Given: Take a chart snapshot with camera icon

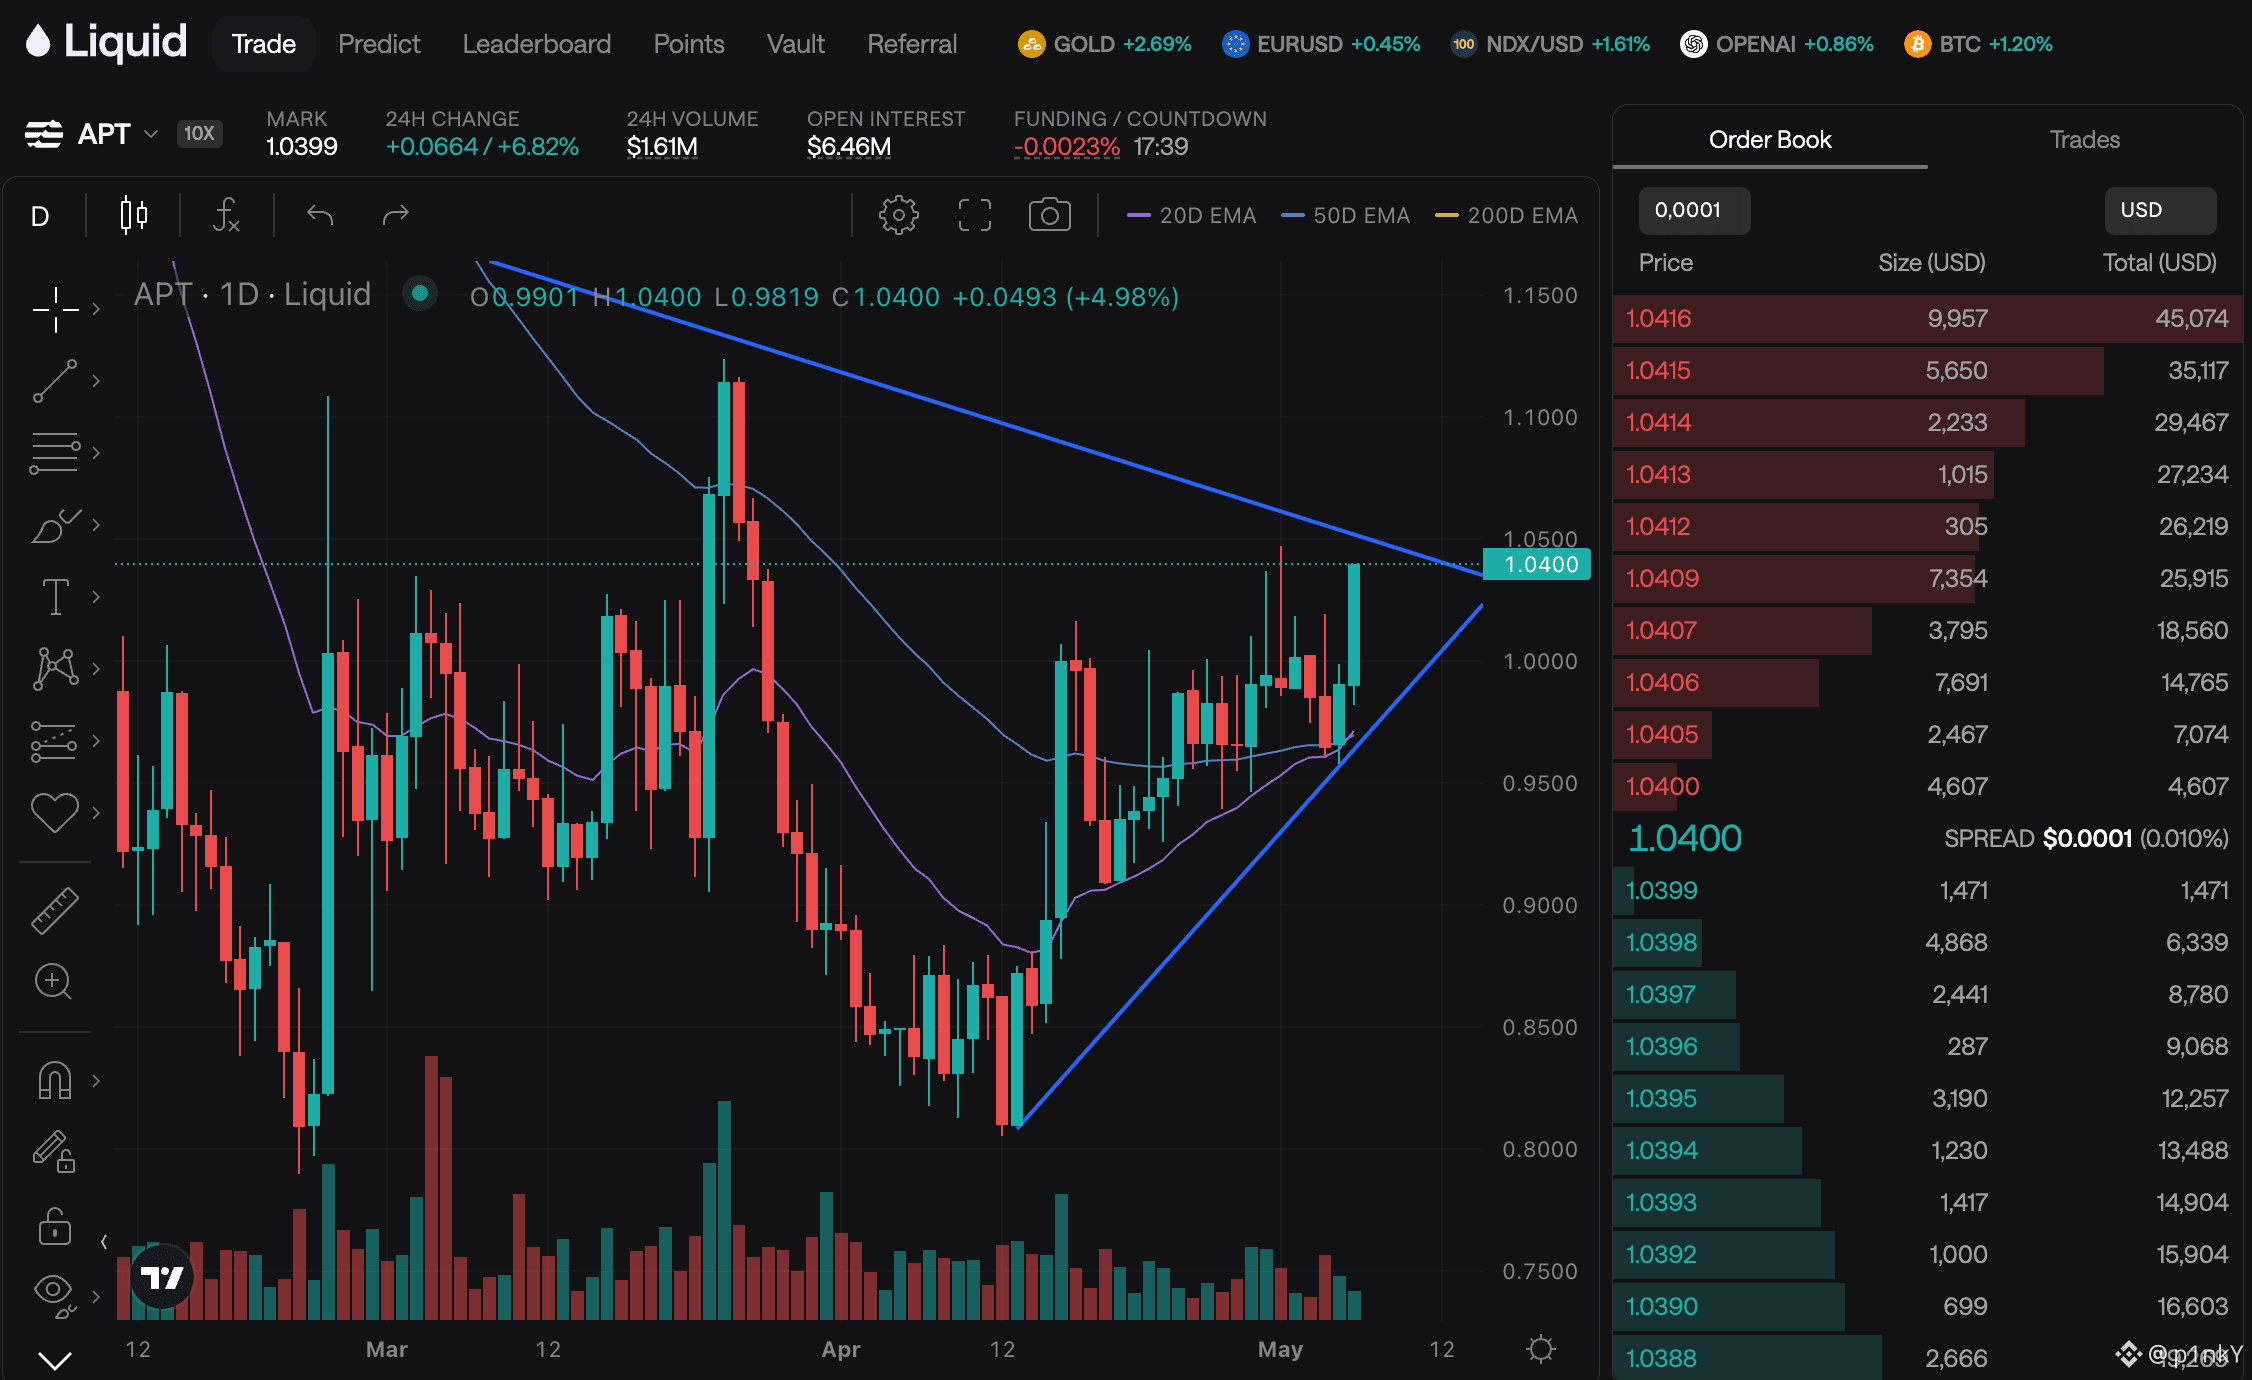Looking at the screenshot, I should [1050, 215].
